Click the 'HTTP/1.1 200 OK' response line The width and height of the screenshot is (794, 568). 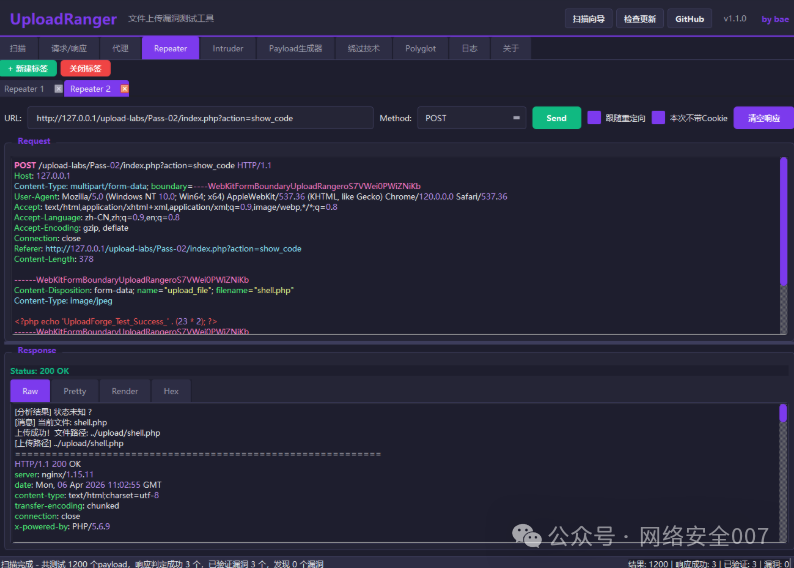pyautogui.click(x=48, y=464)
